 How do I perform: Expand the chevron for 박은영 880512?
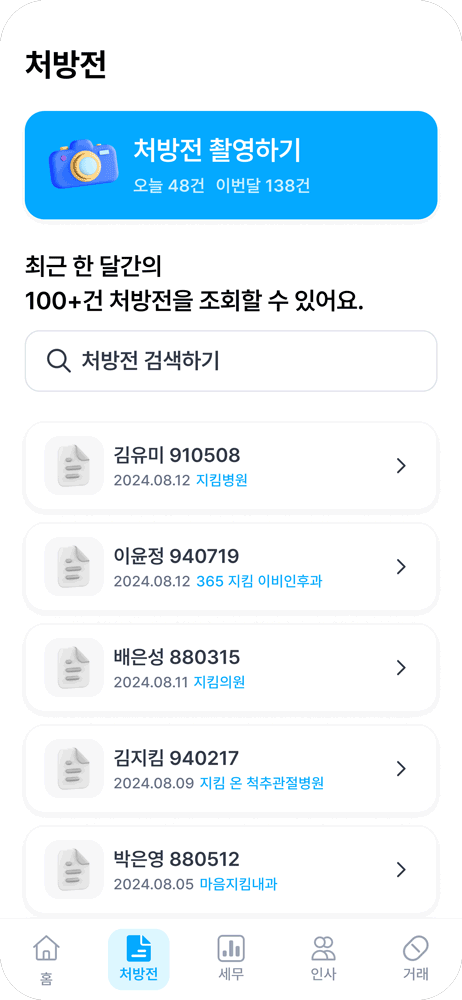401,870
